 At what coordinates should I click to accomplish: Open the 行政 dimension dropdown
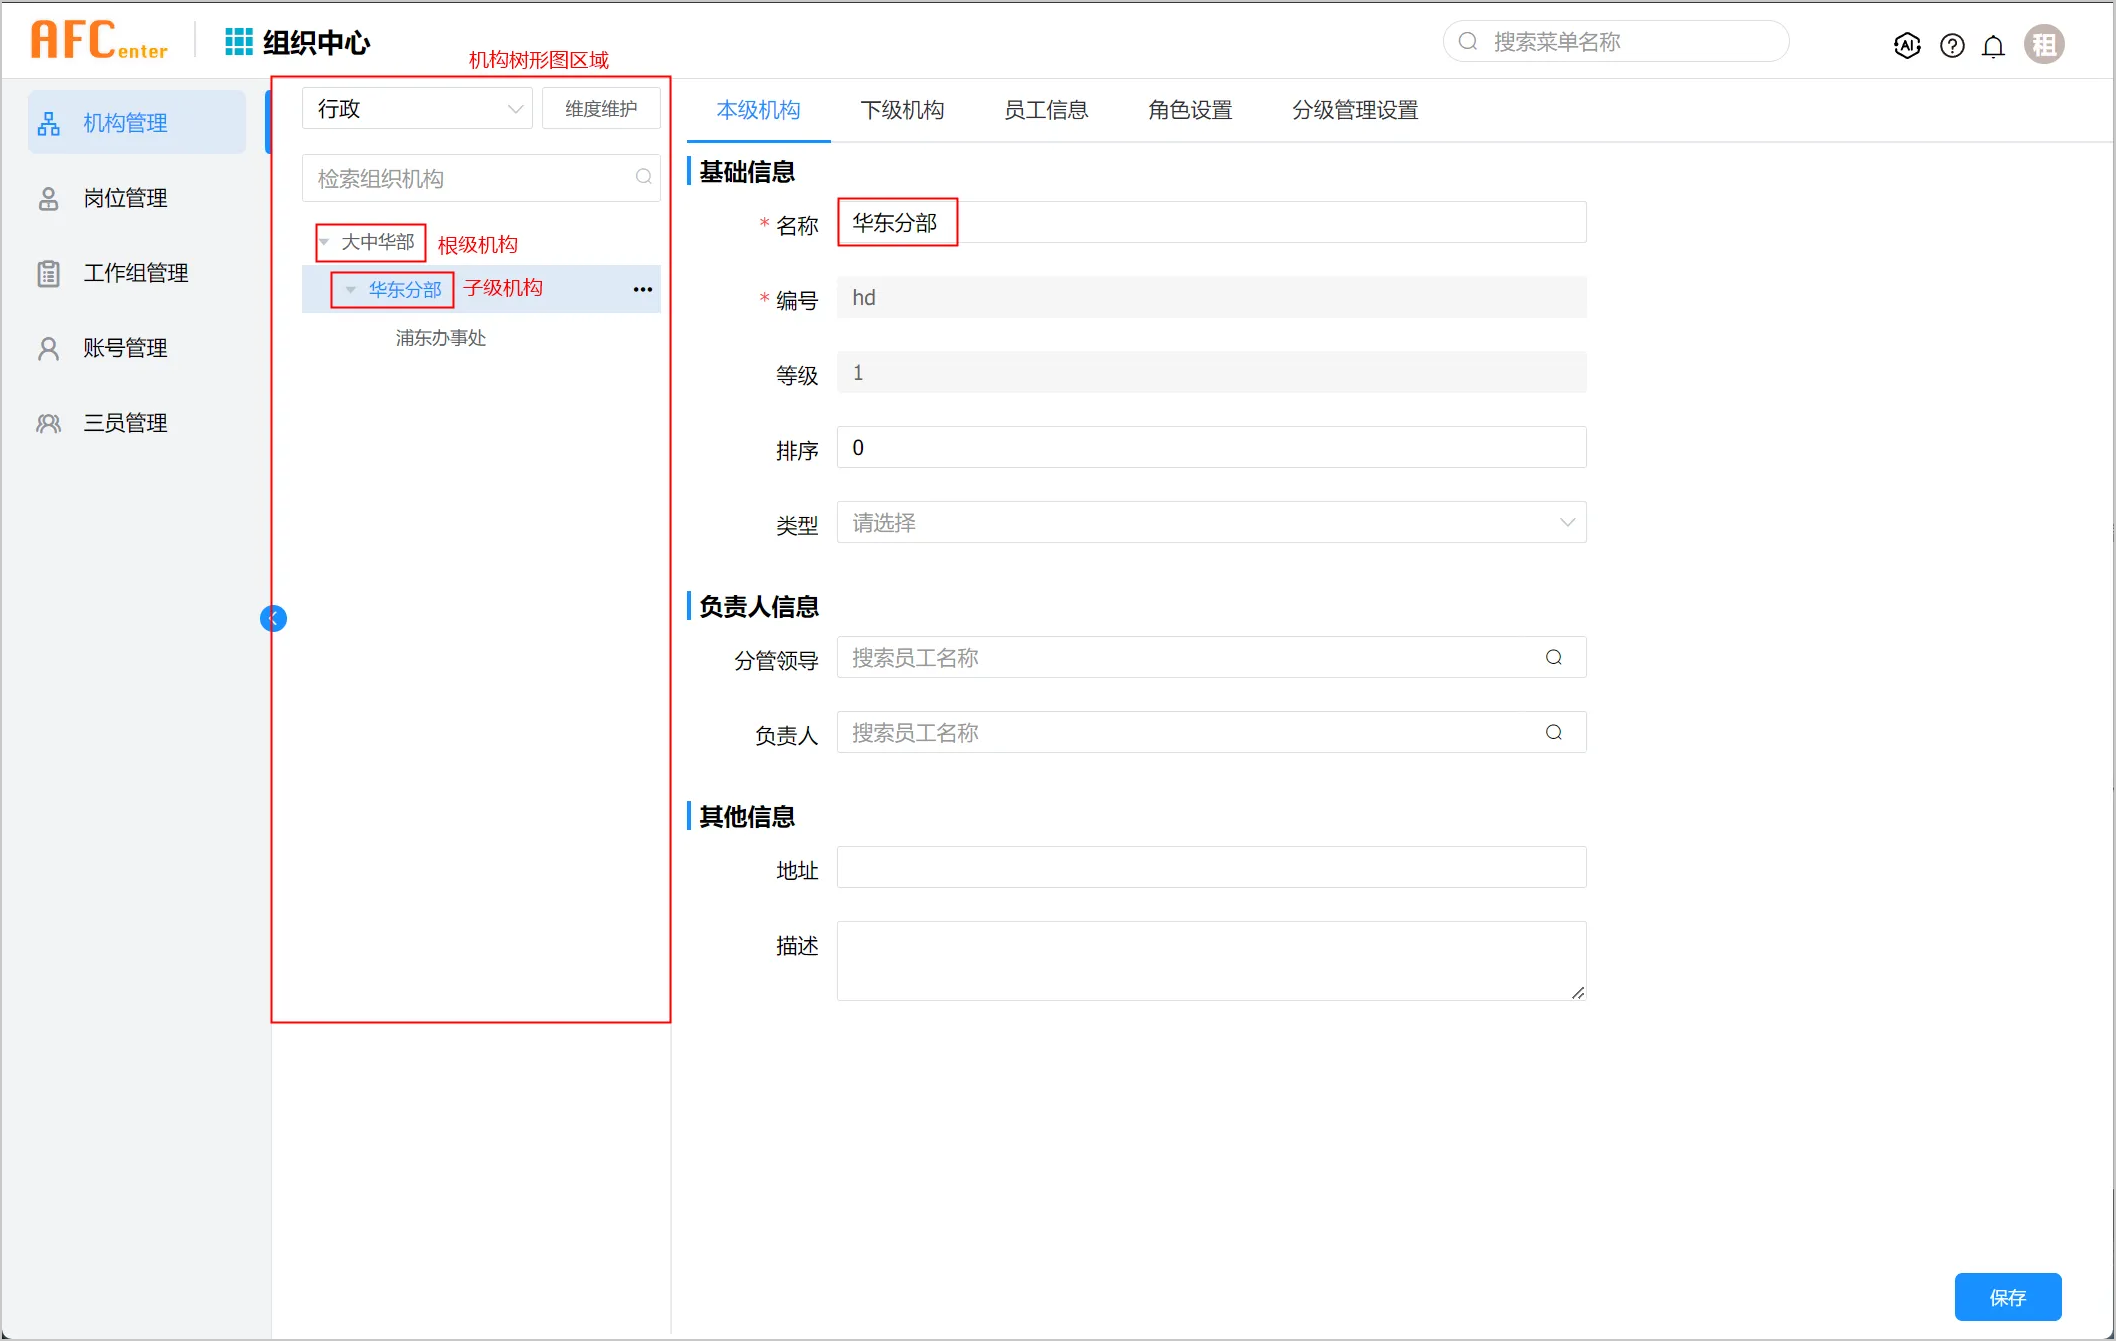tap(417, 109)
